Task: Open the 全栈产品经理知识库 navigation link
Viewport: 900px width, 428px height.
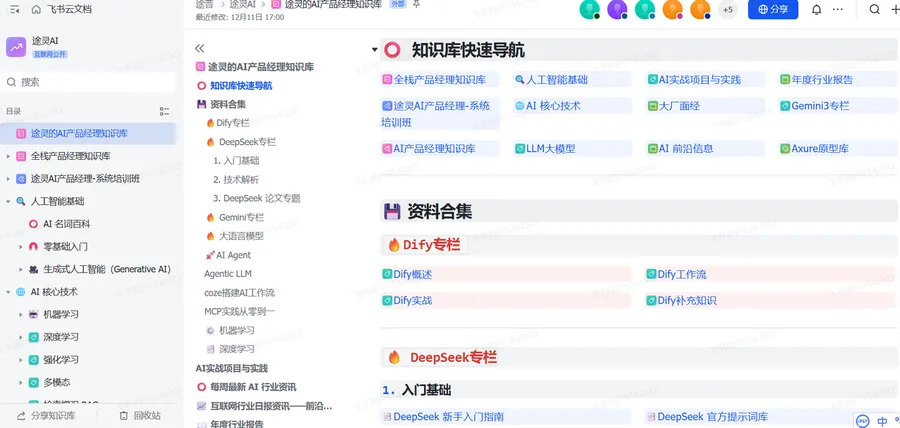Action: point(440,80)
